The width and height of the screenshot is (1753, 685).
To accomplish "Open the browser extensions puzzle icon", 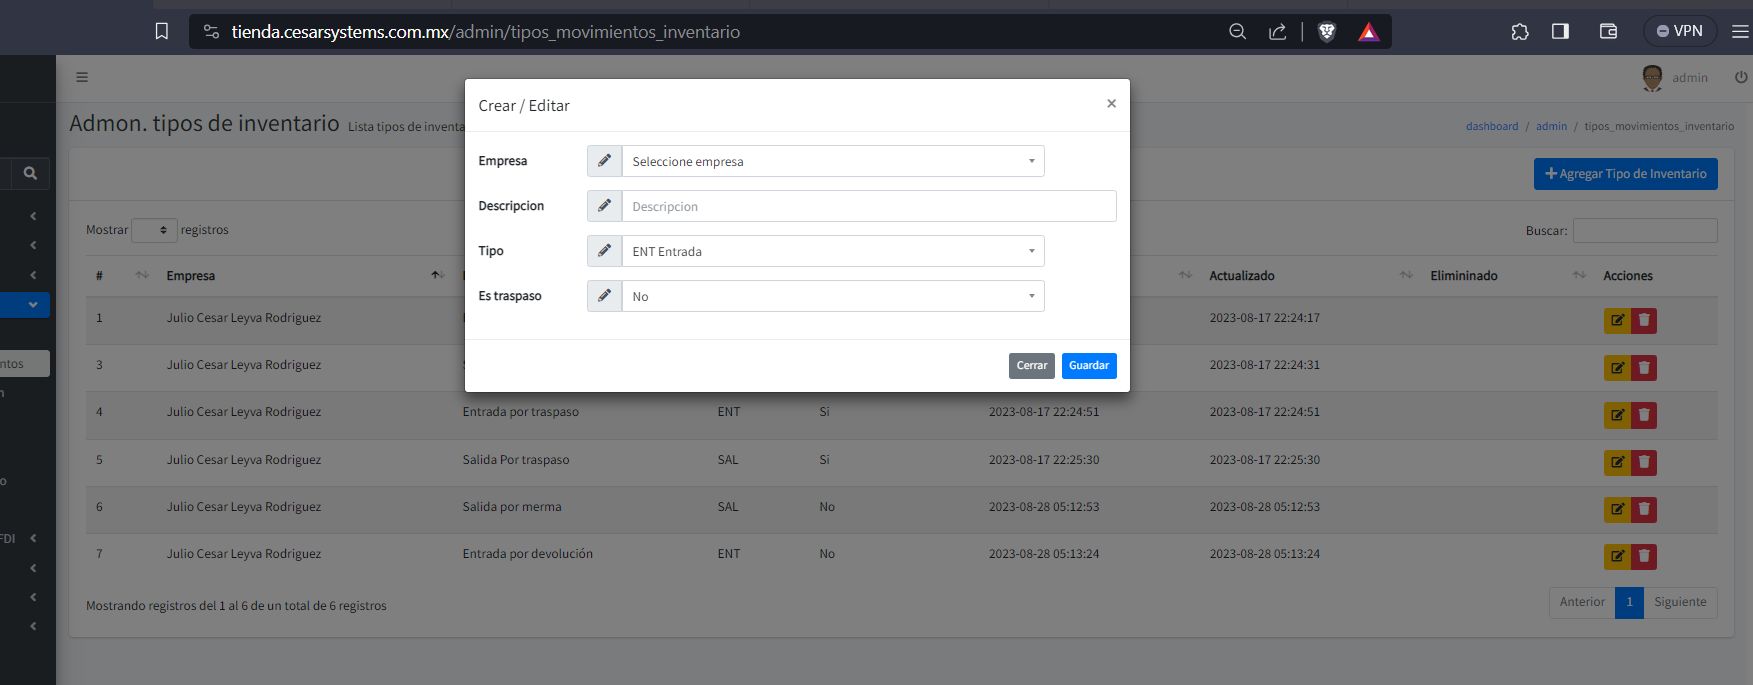I will [1520, 32].
